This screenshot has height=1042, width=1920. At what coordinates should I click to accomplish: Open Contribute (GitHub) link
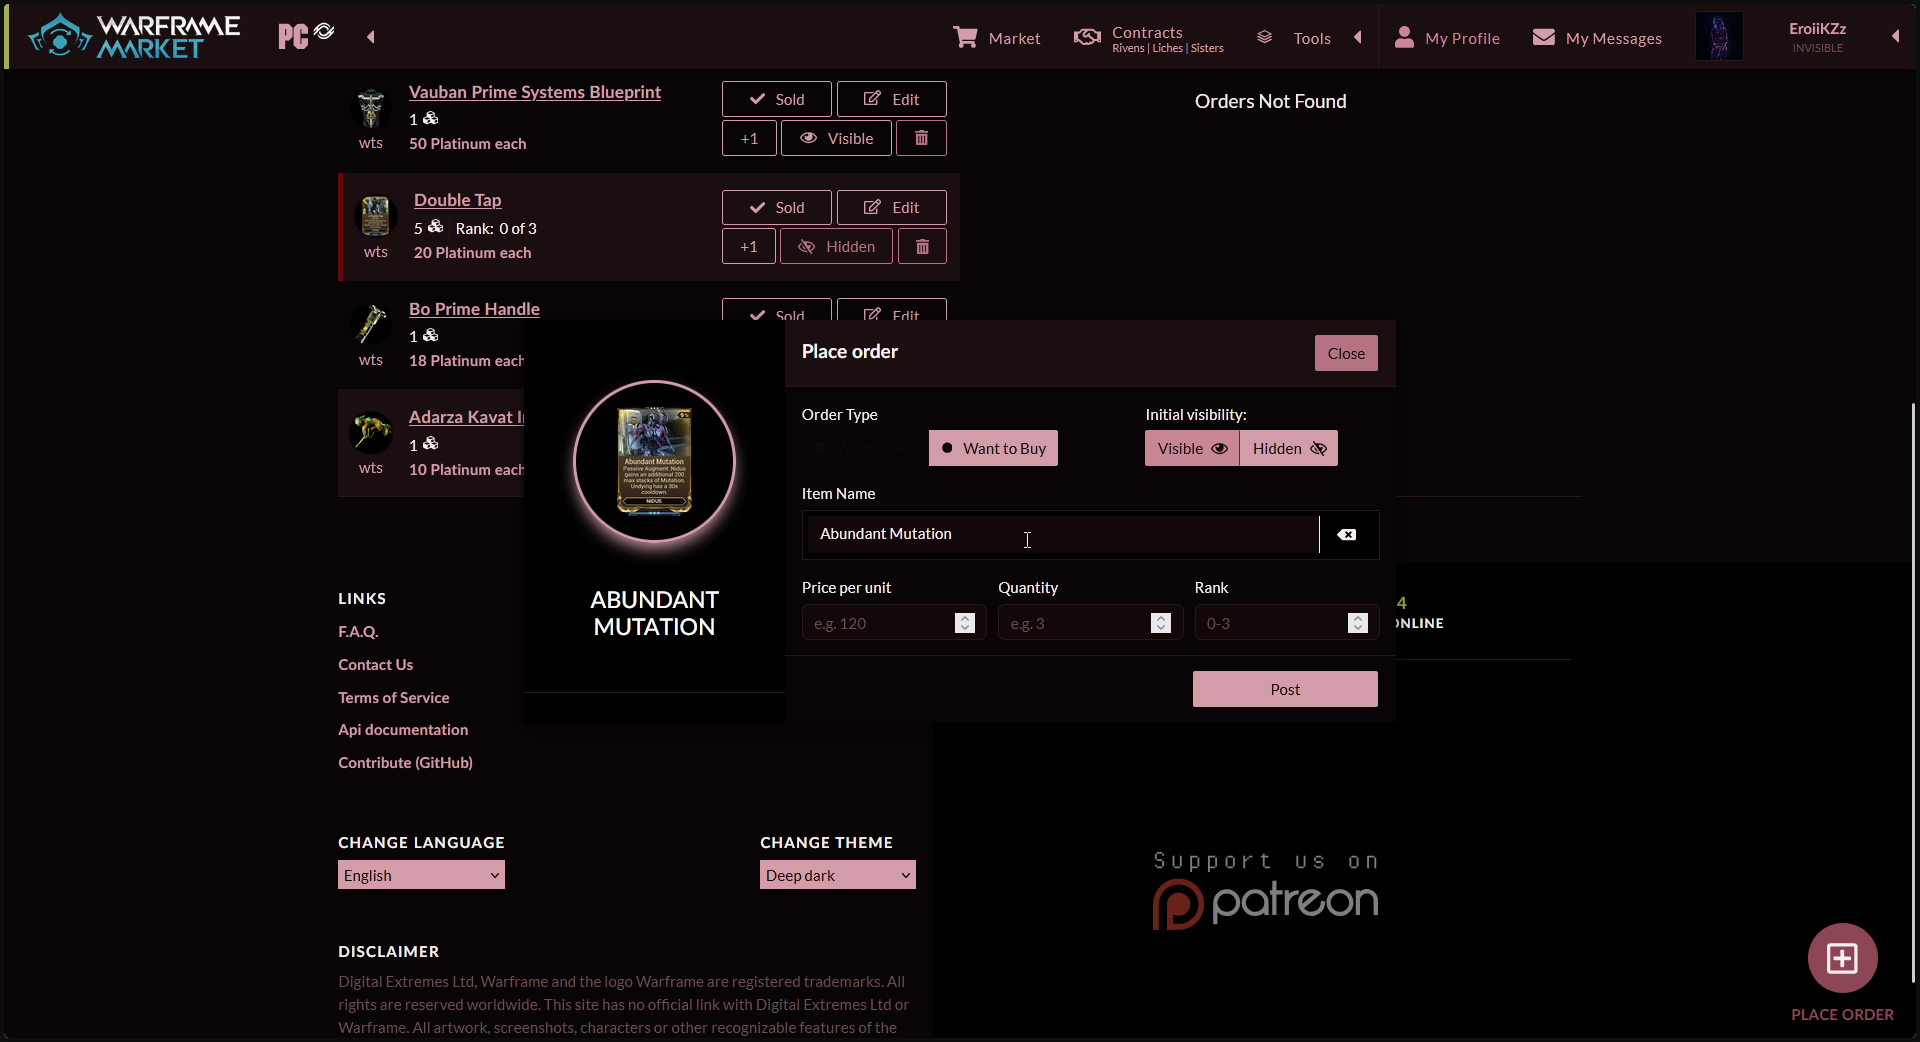405,763
